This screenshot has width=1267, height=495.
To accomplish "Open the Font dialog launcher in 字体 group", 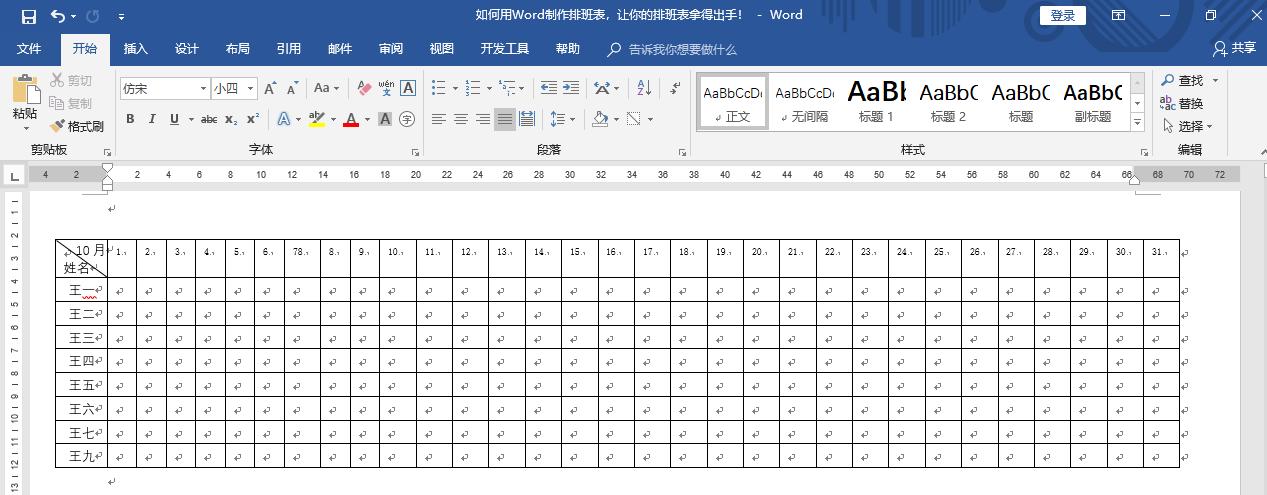I will [x=415, y=152].
